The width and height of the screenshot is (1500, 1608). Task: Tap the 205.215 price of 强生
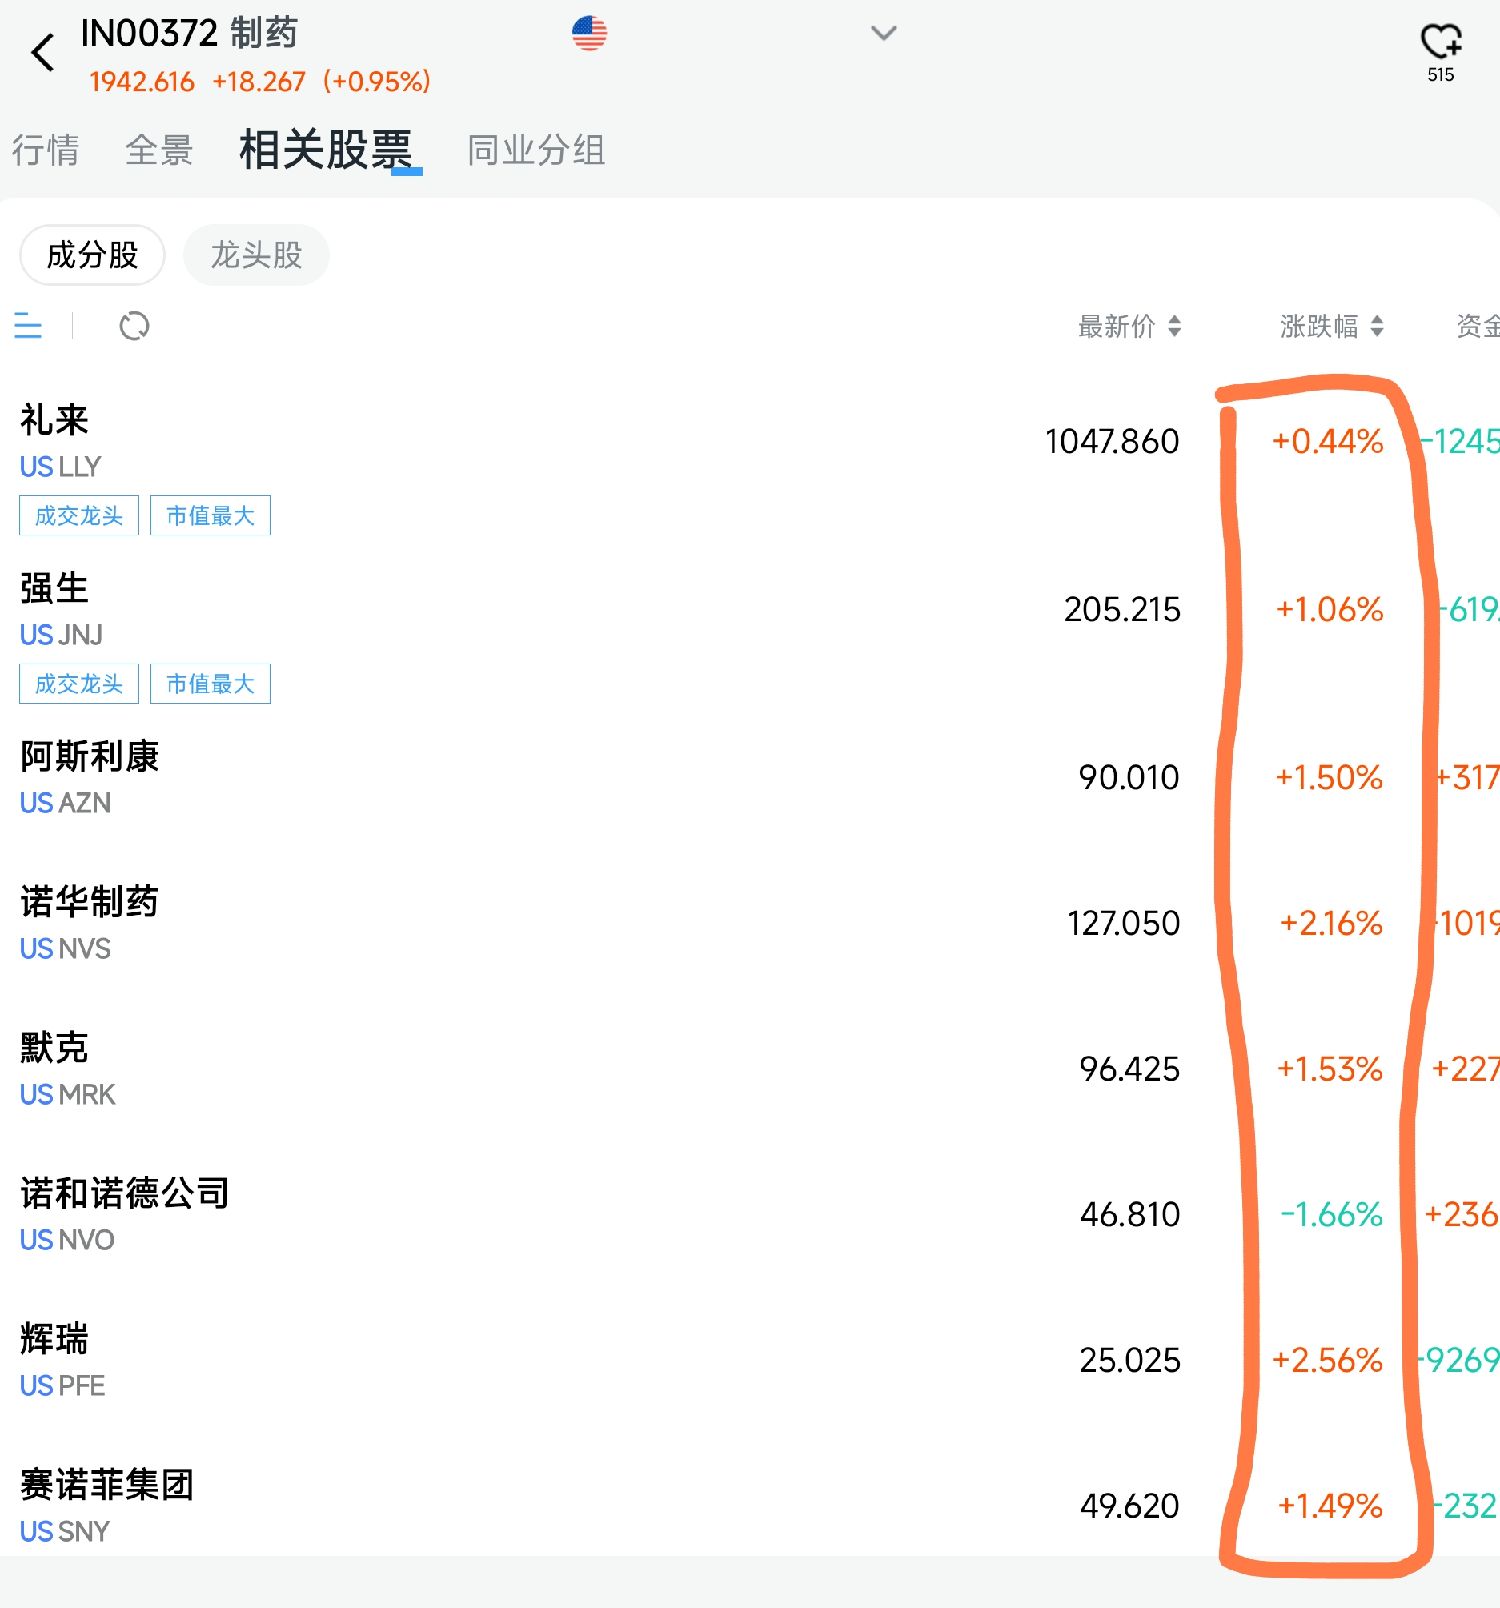tap(1122, 609)
